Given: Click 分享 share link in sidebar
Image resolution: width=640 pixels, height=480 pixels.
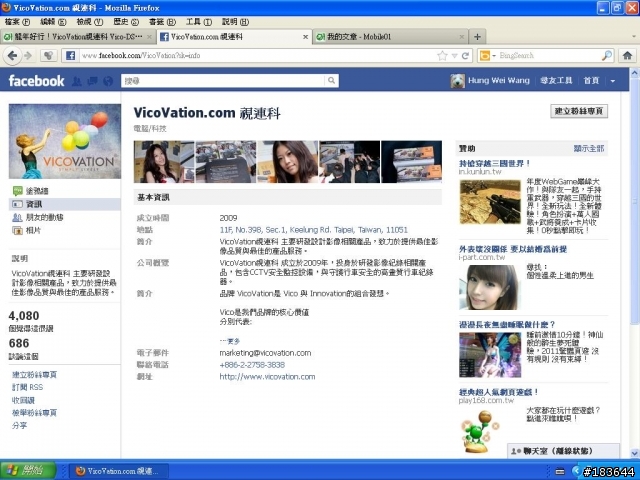Looking at the screenshot, I should pos(19,425).
